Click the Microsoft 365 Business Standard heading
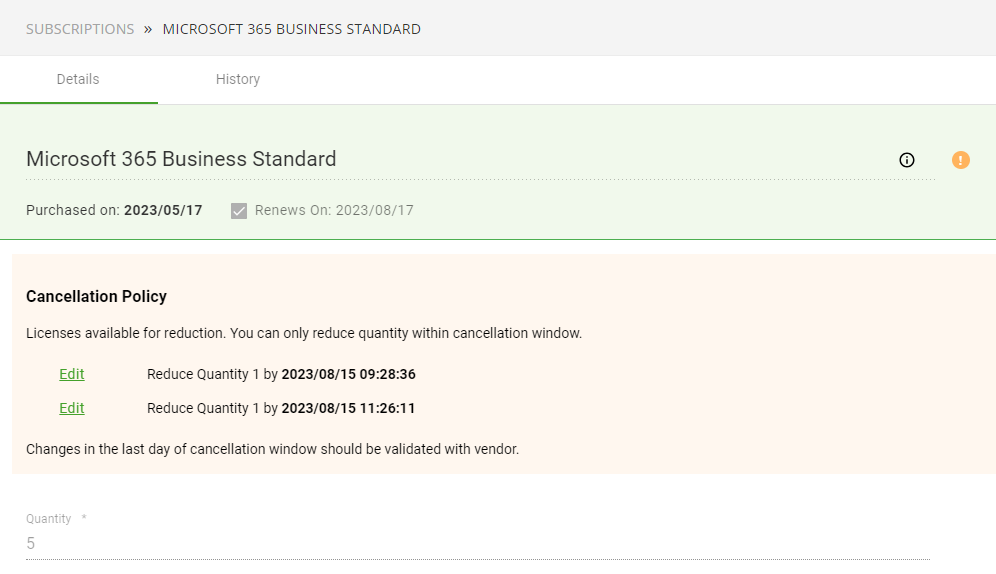 click(181, 159)
